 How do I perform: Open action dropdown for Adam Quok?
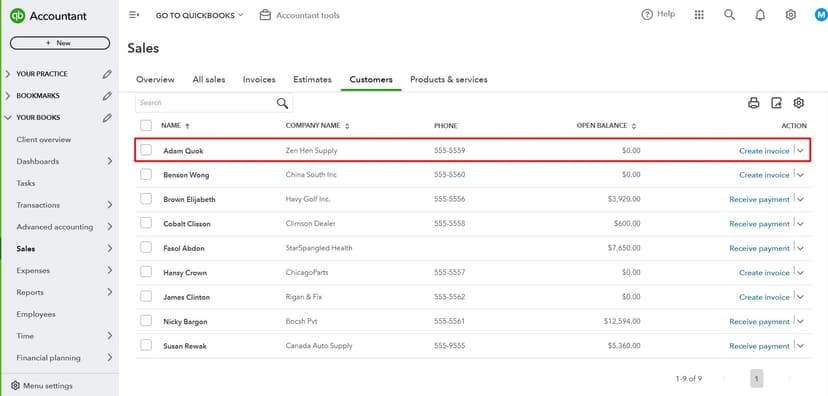(801, 150)
